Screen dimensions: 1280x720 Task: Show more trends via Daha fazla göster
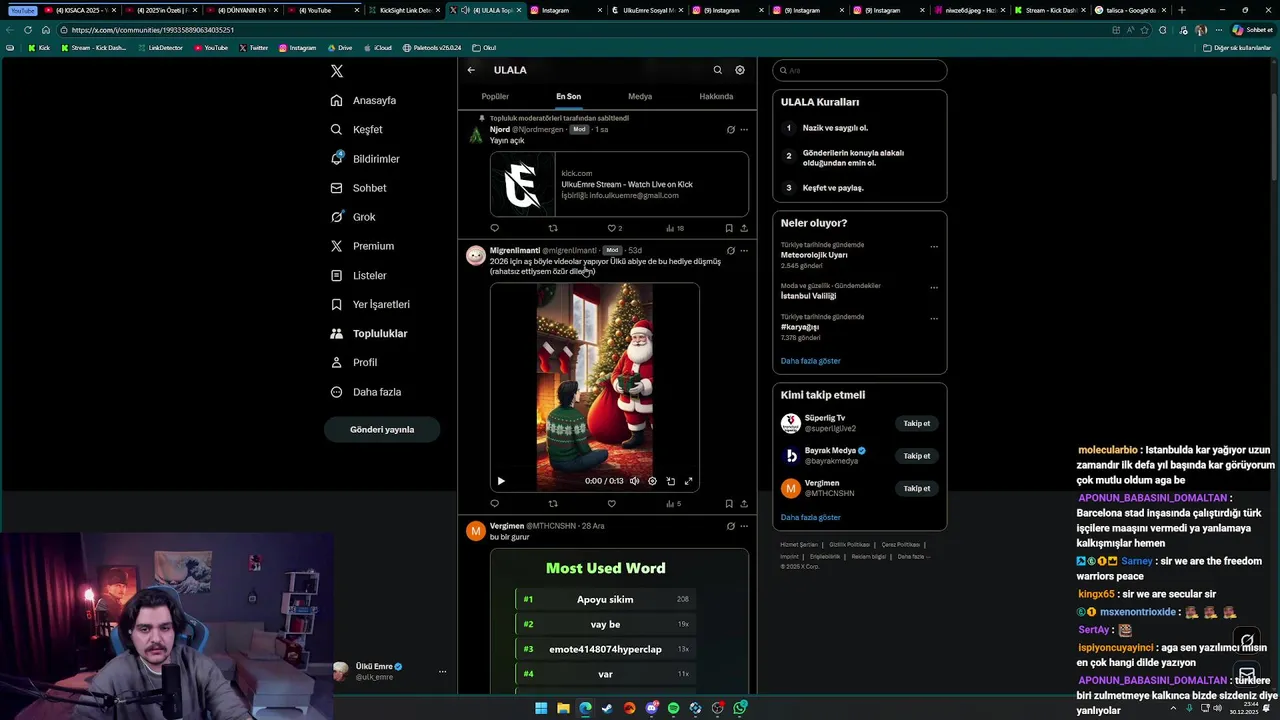[x=811, y=361]
